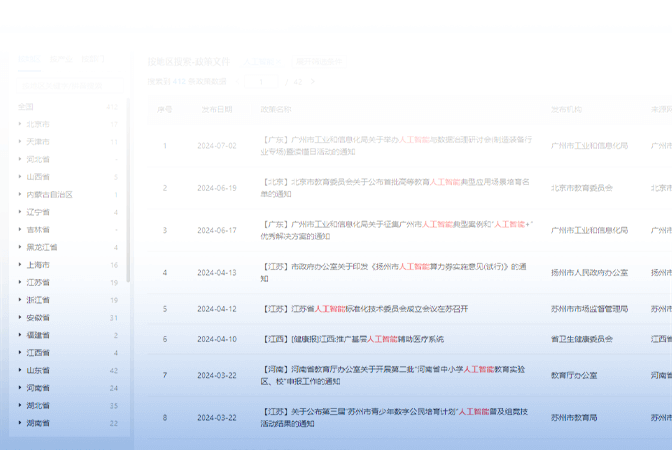This screenshot has width=672, height=450.
Task: Switch to the 按地区 tab
Action: pos(29,60)
